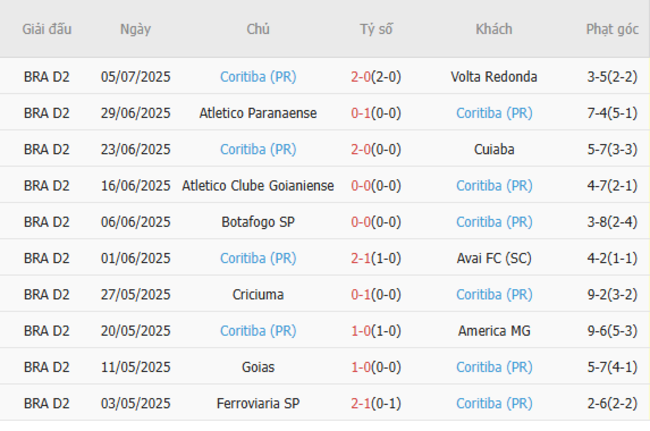Click the Cuiaba away team
Image resolution: width=650 pixels, height=431 pixels.
(x=494, y=149)
